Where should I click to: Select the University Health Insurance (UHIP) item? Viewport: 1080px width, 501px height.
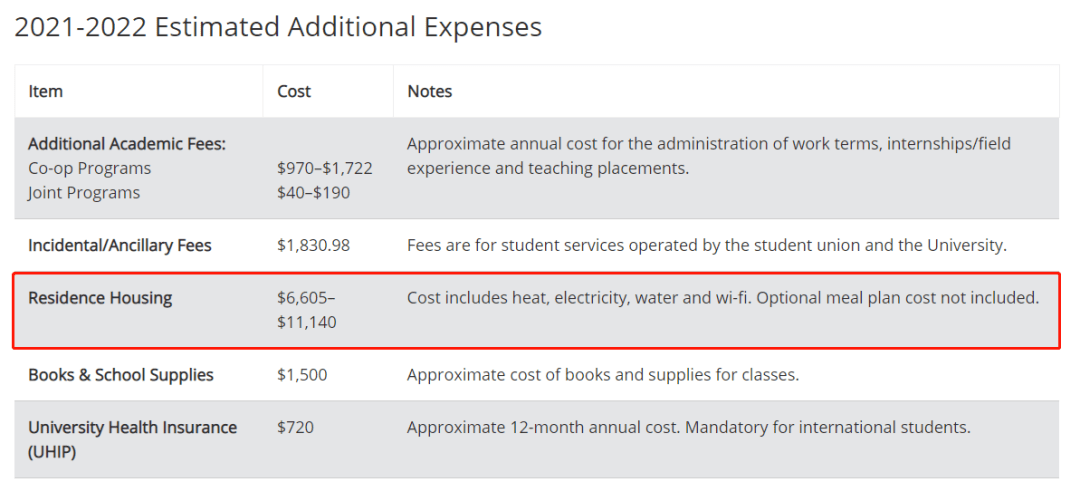coord(132,439)
